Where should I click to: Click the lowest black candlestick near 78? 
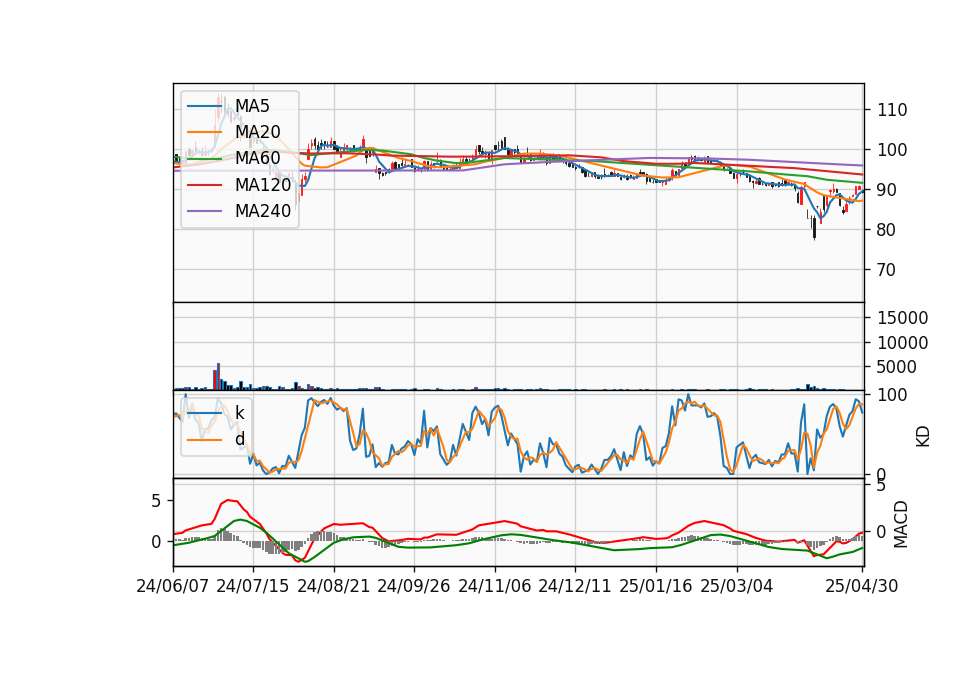click(x=814, y=228)
